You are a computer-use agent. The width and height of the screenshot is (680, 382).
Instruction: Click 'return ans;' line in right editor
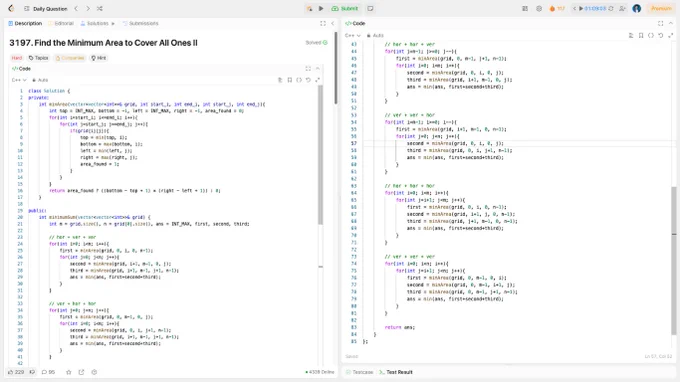399,327
